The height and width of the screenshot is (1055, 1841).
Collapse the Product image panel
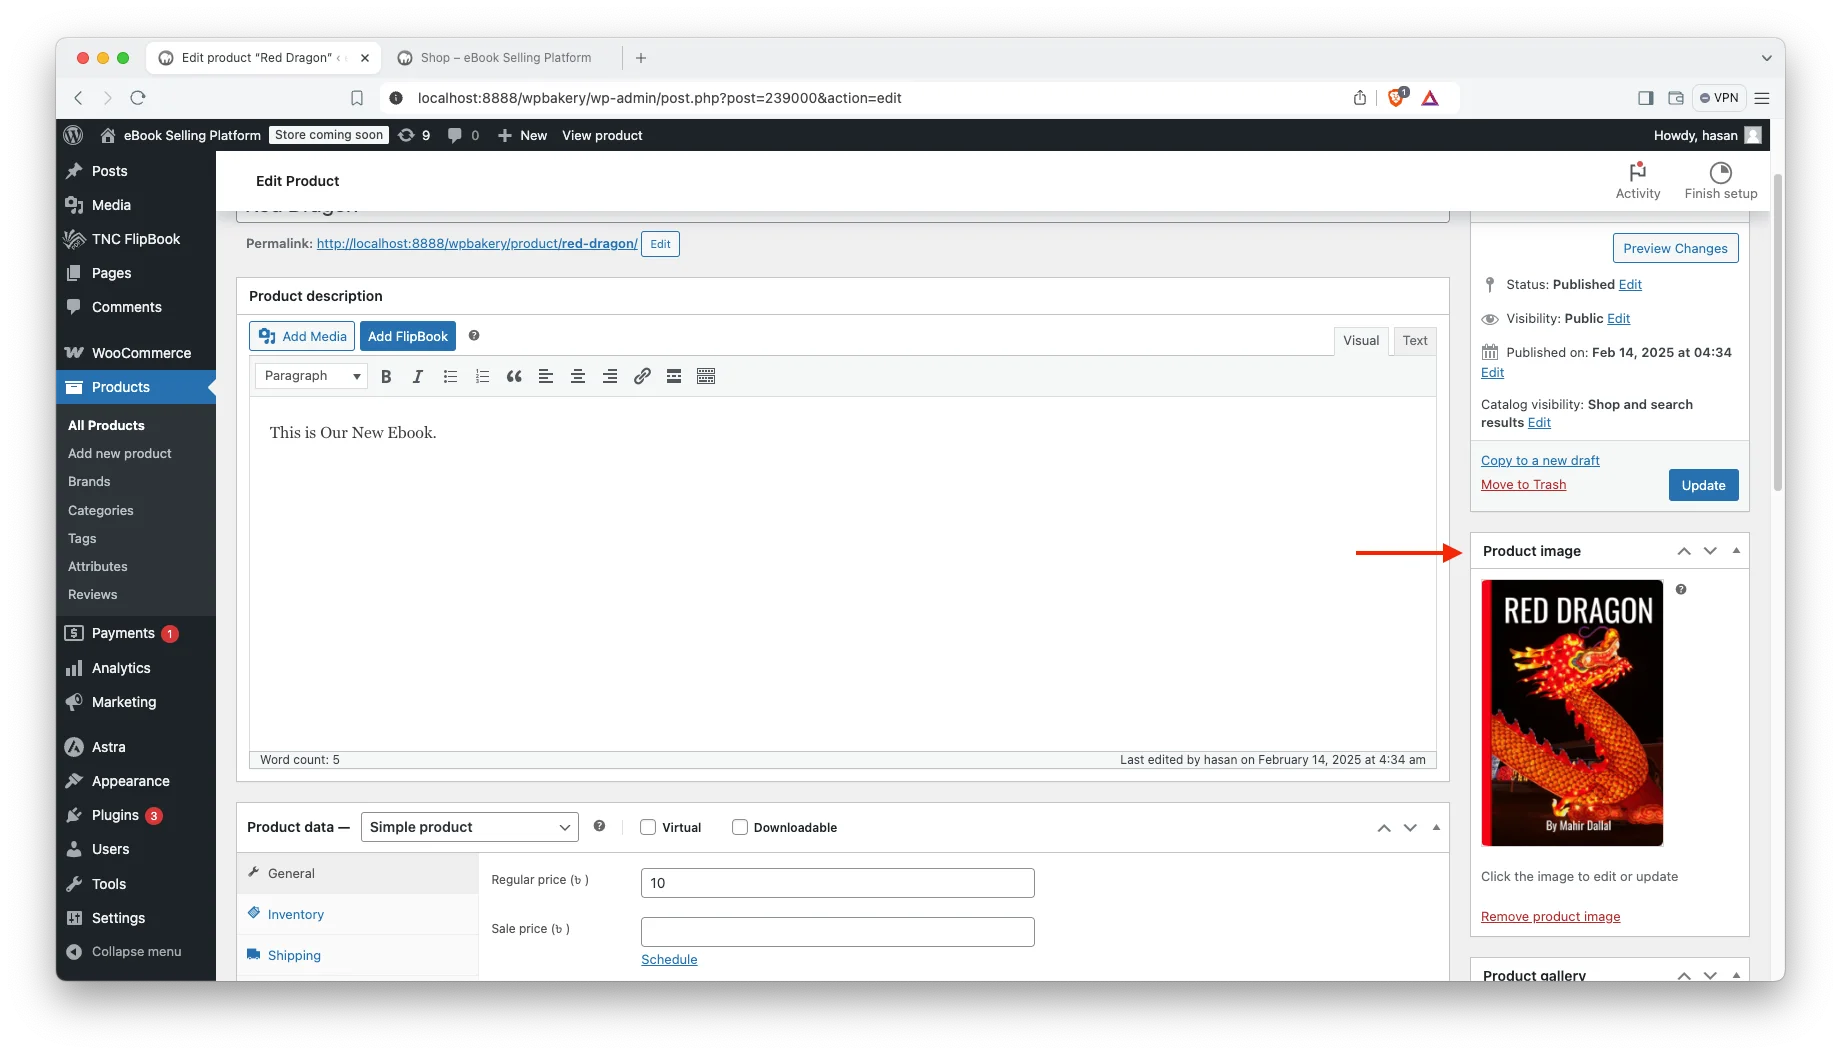(1736, 551)
